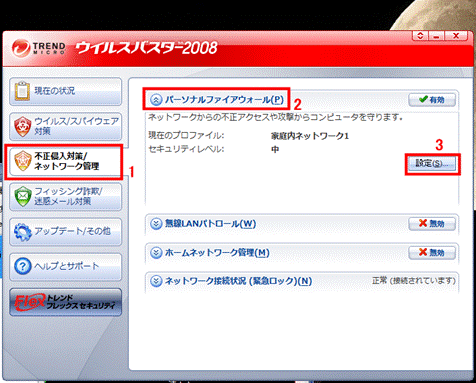Click the ホームネットワーク管理(M) heading
Screen dimensions: 476x383
[x=217, y=253]
